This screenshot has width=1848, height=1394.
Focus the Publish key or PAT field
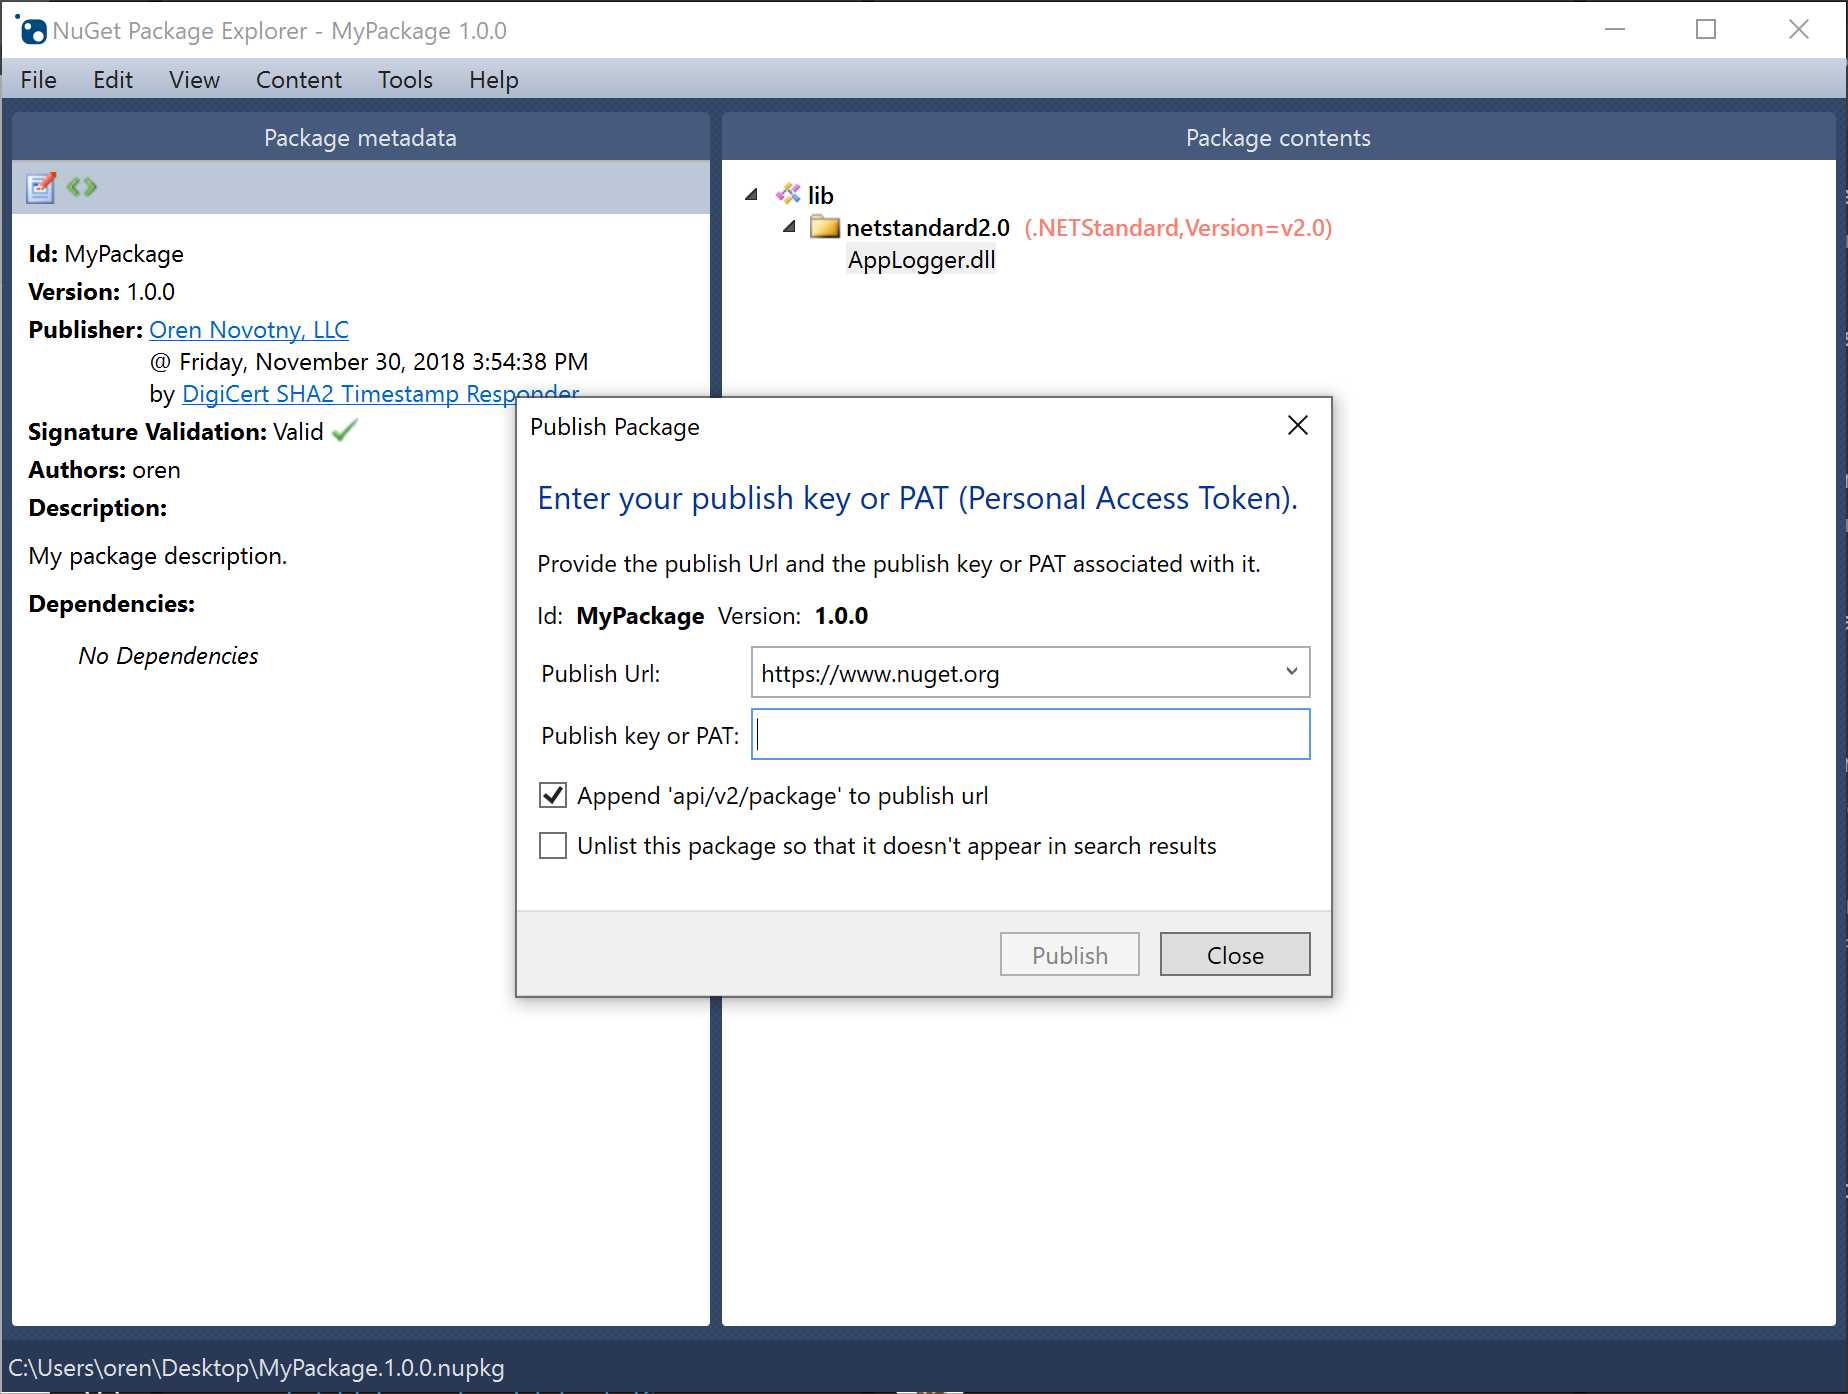(1031, 735)
